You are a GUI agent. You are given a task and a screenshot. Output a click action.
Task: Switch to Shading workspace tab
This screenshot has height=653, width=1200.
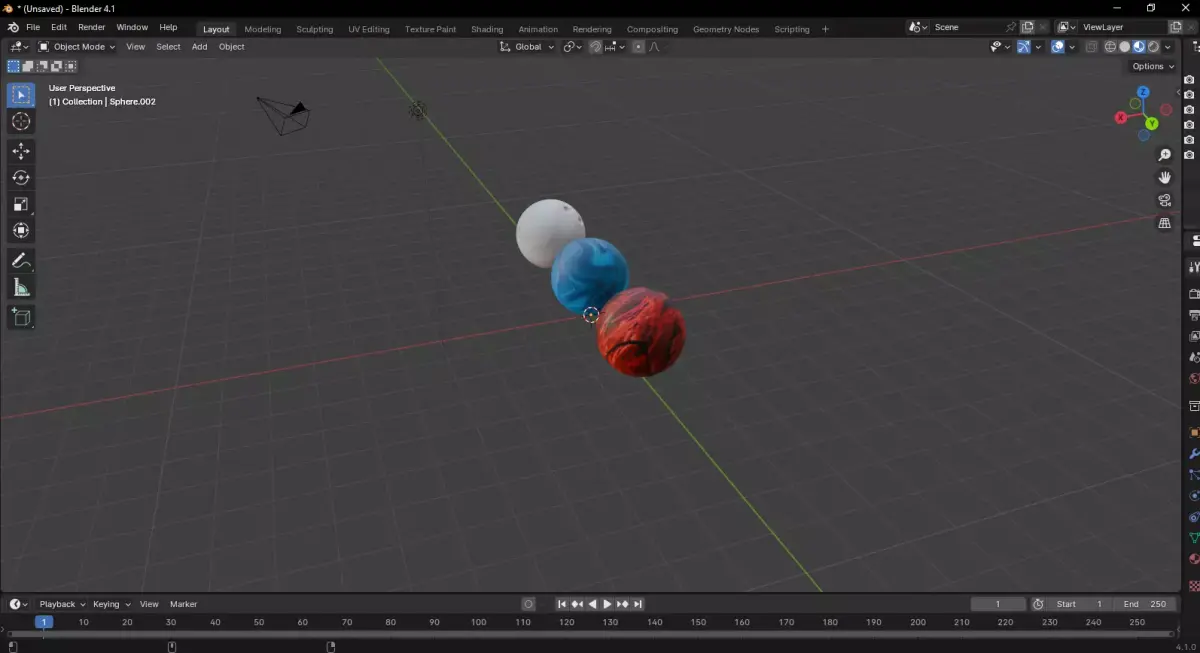[487, 29]
